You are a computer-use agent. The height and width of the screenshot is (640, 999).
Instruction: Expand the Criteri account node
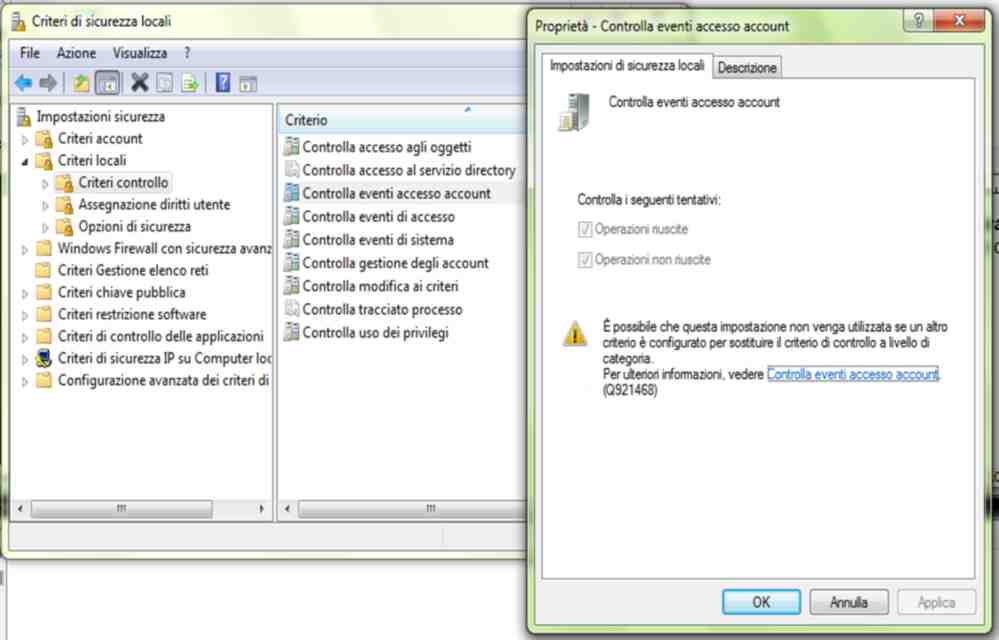25,139
